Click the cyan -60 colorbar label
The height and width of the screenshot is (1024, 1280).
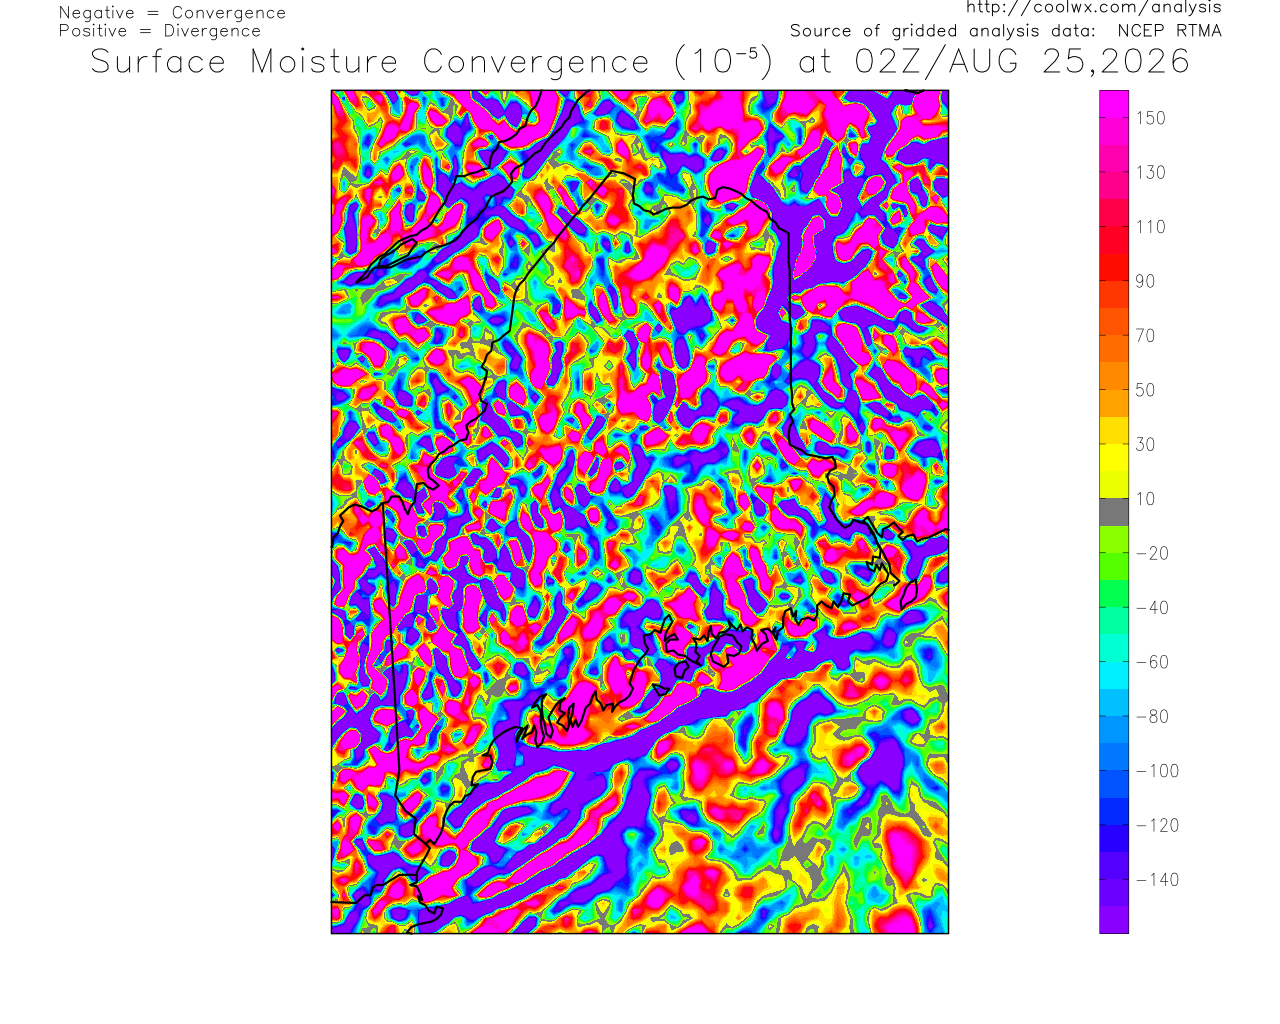tap(1153, 662)
